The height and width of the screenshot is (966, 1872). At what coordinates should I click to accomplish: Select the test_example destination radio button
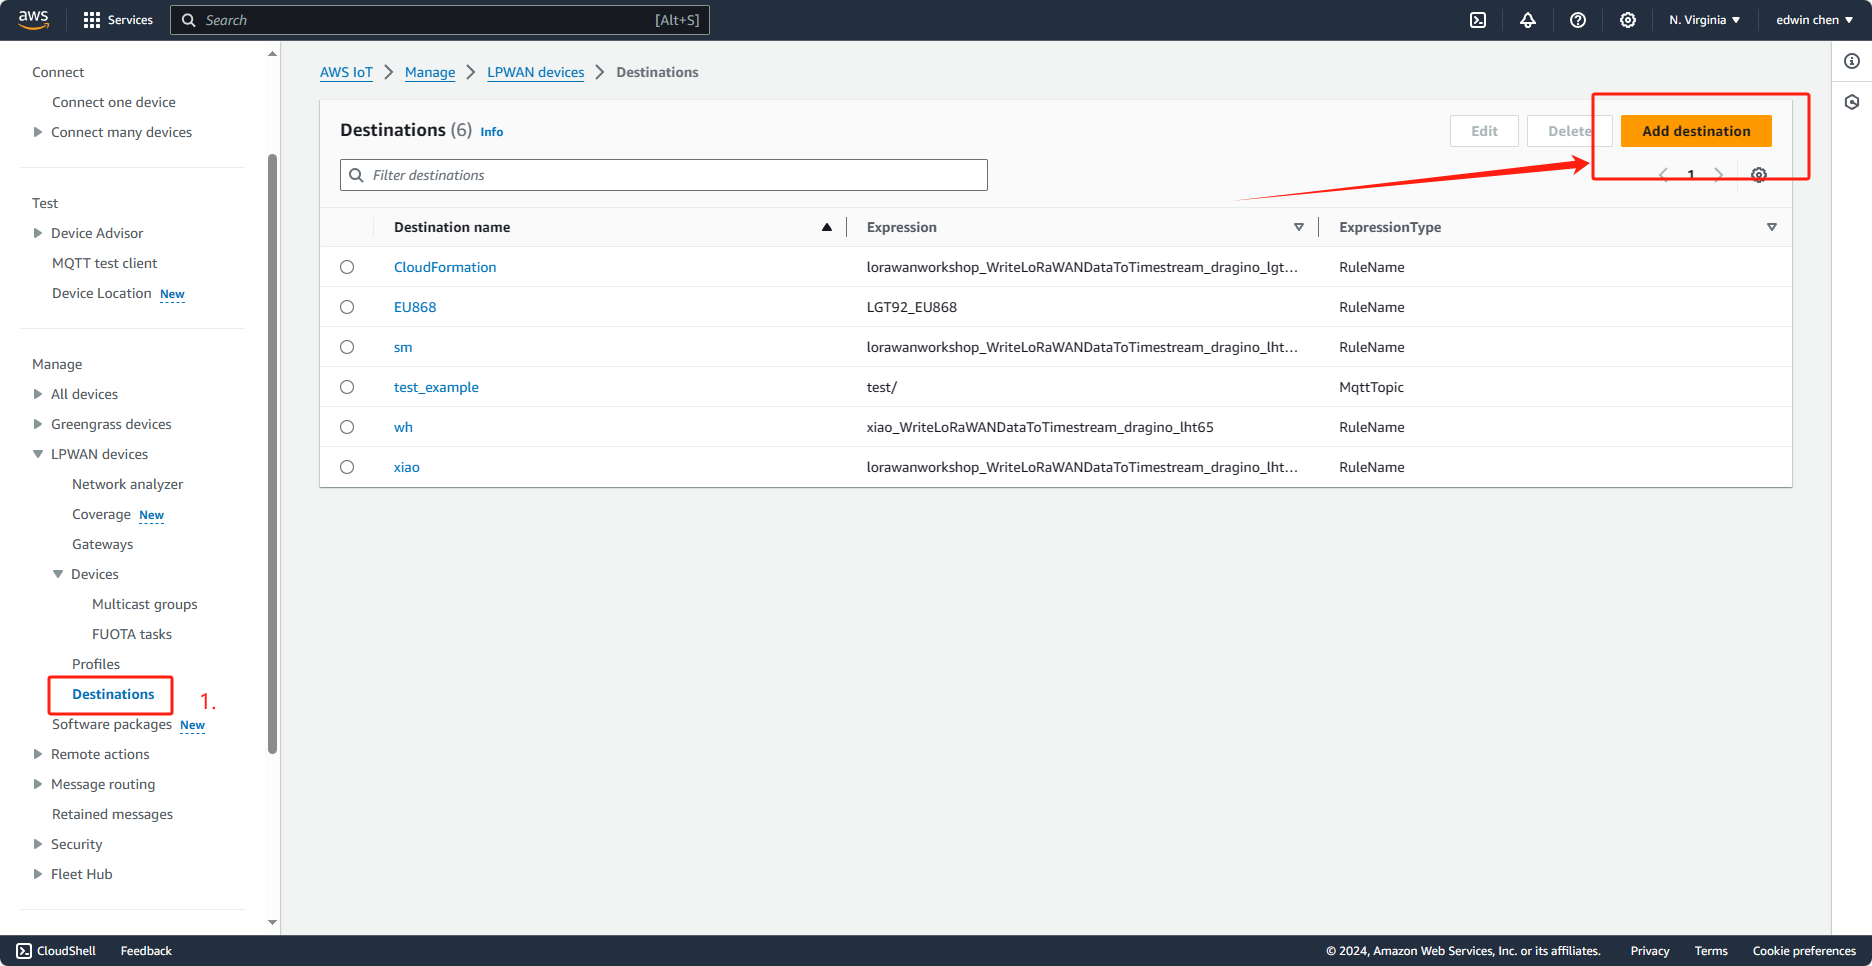point(347,387)
